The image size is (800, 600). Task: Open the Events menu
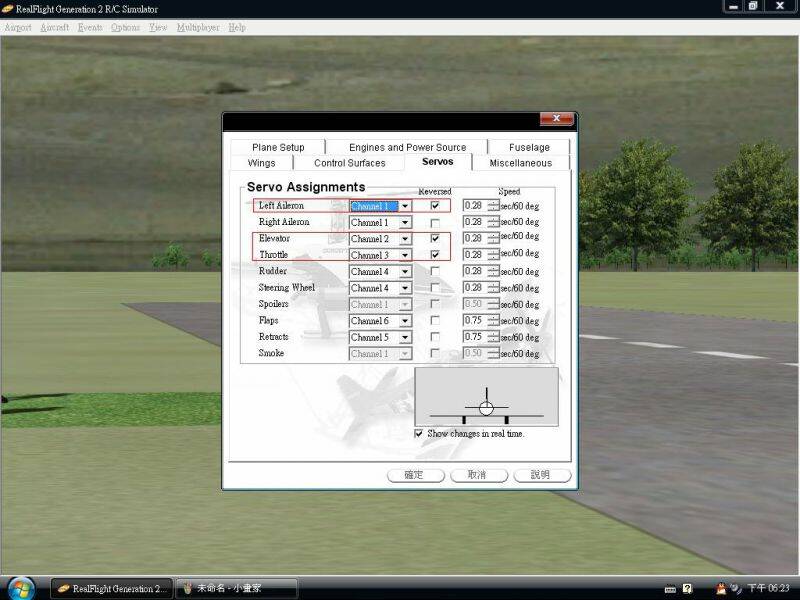click(x=90, y=27)
